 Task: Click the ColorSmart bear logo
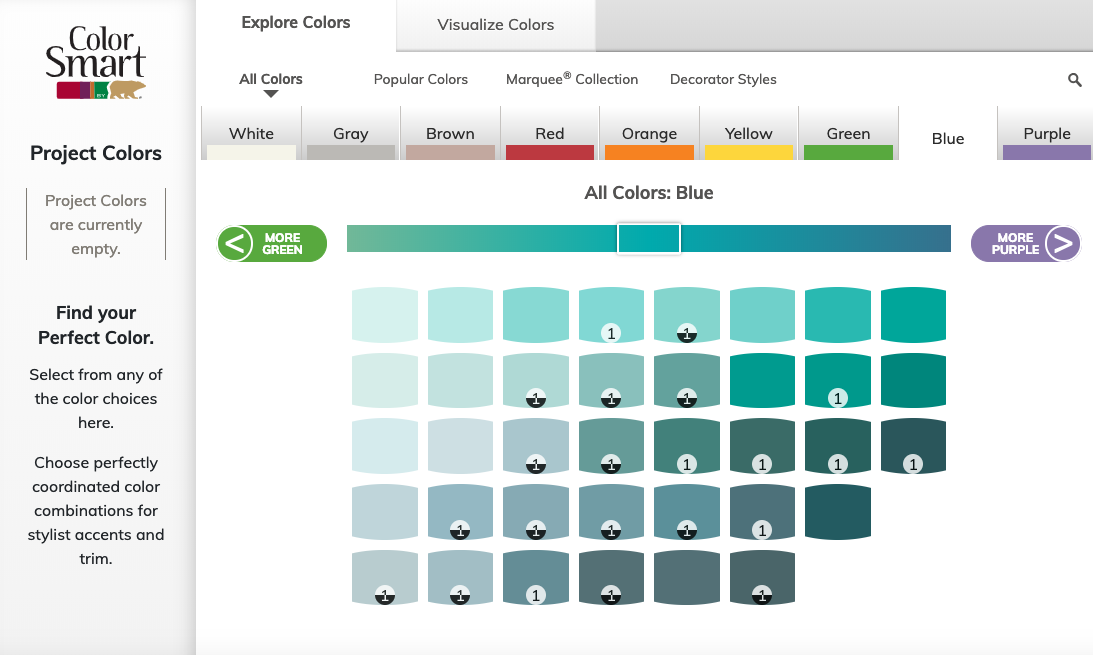tap(95, 63)
